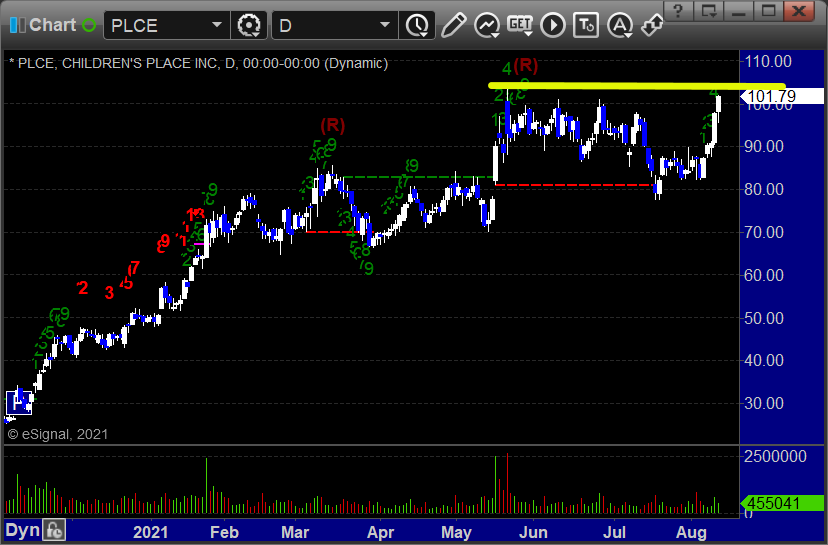
Task: Open the studies chart-line menu
Action: coord(487,25)
